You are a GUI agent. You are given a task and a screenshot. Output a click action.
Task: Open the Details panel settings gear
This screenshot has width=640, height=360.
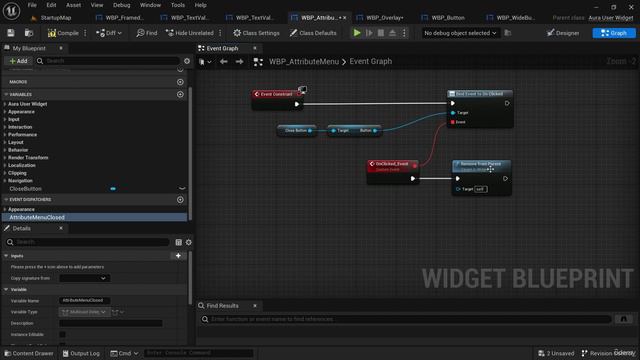[x=189, y=242]
